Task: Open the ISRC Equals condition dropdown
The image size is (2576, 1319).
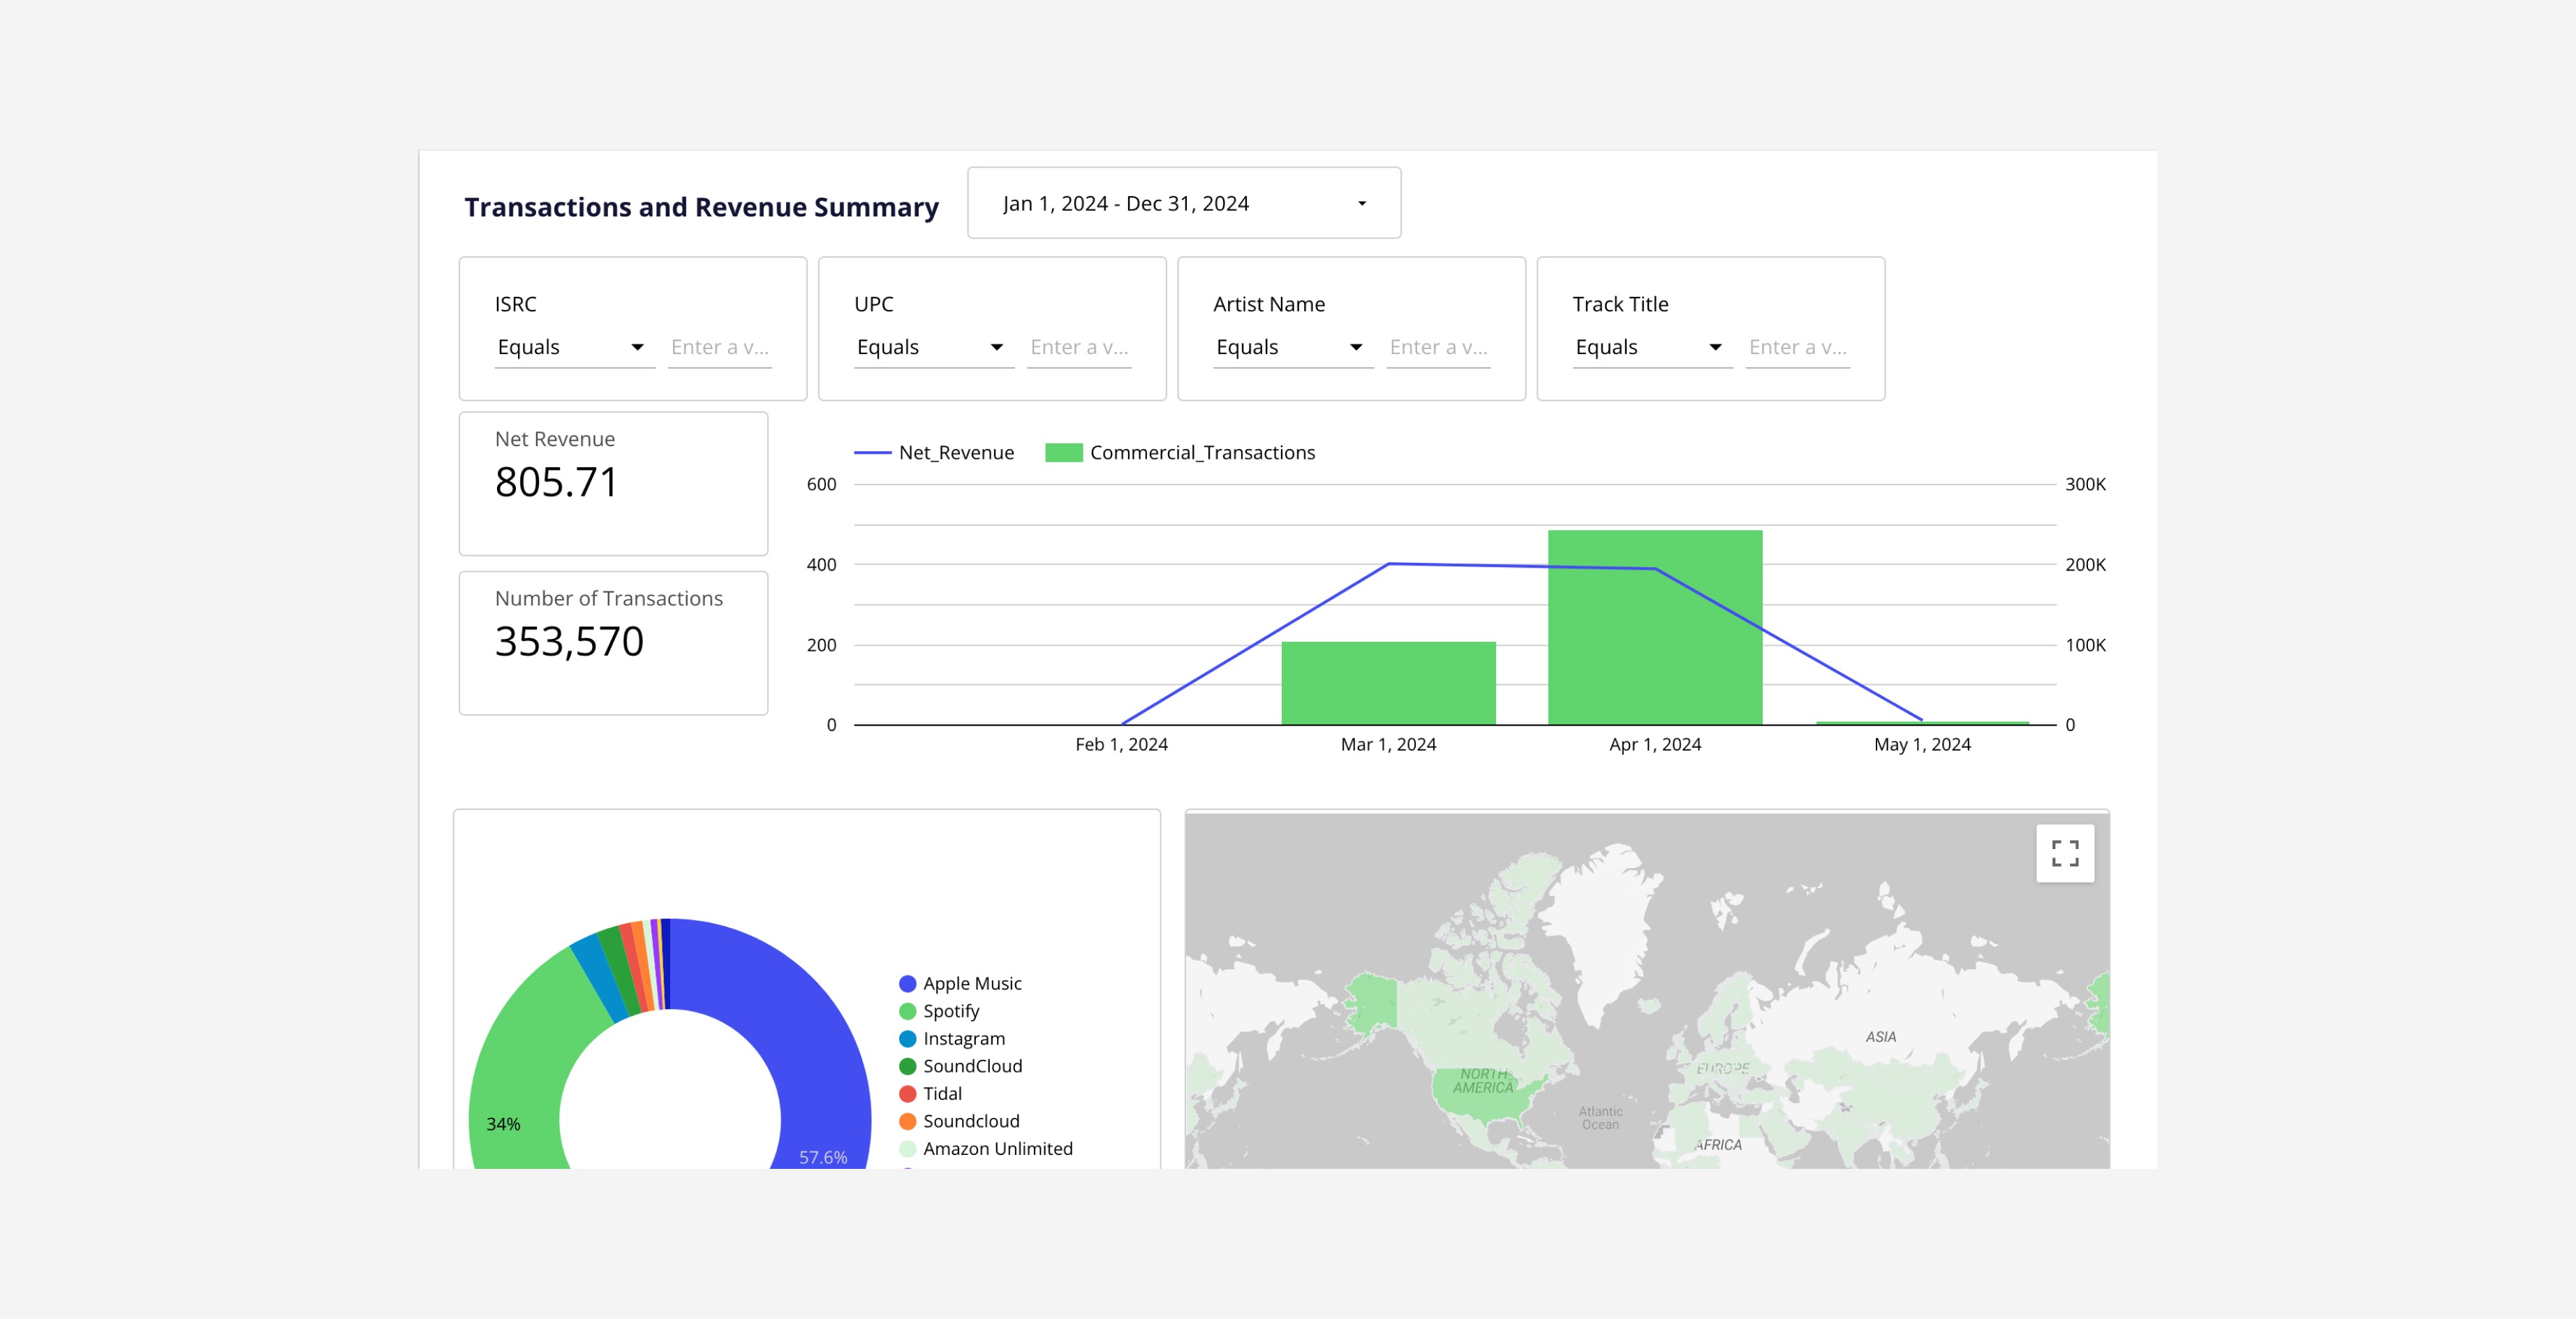Action: (574, 347)
